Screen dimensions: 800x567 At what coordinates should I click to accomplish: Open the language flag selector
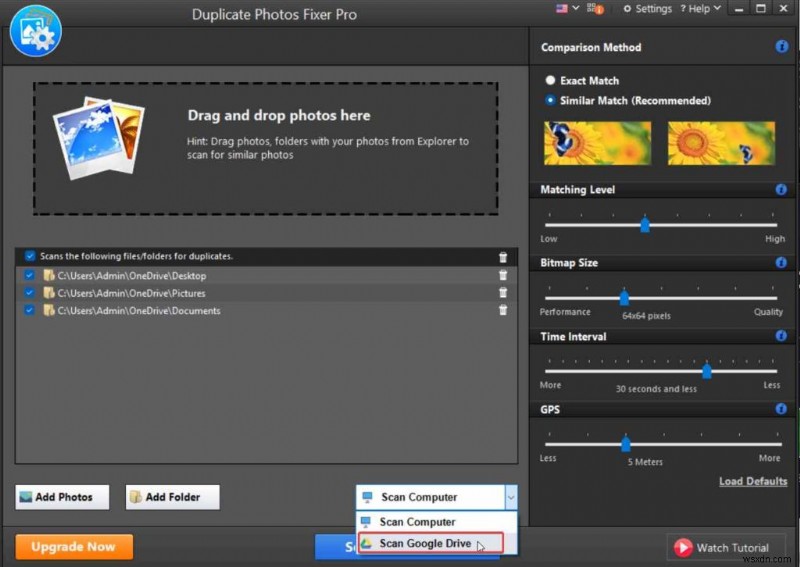click(x=561, y=8)
